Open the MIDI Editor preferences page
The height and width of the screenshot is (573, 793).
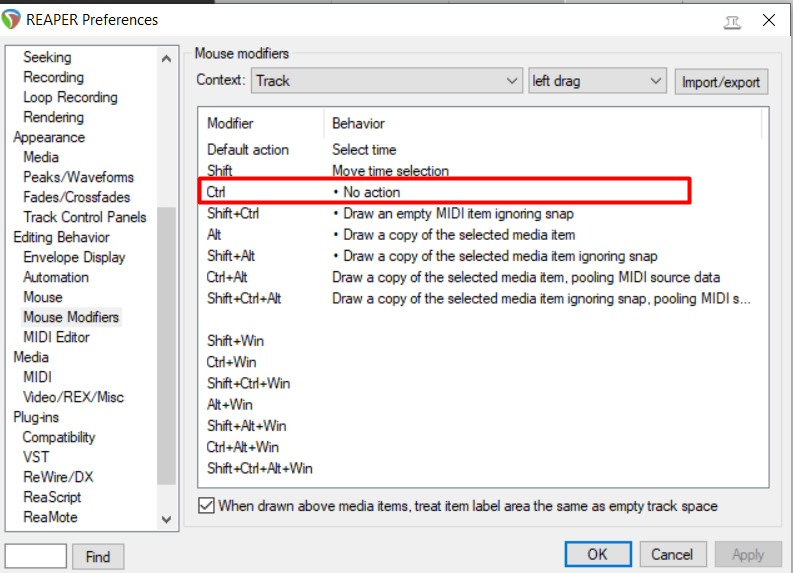coord(56,337)
